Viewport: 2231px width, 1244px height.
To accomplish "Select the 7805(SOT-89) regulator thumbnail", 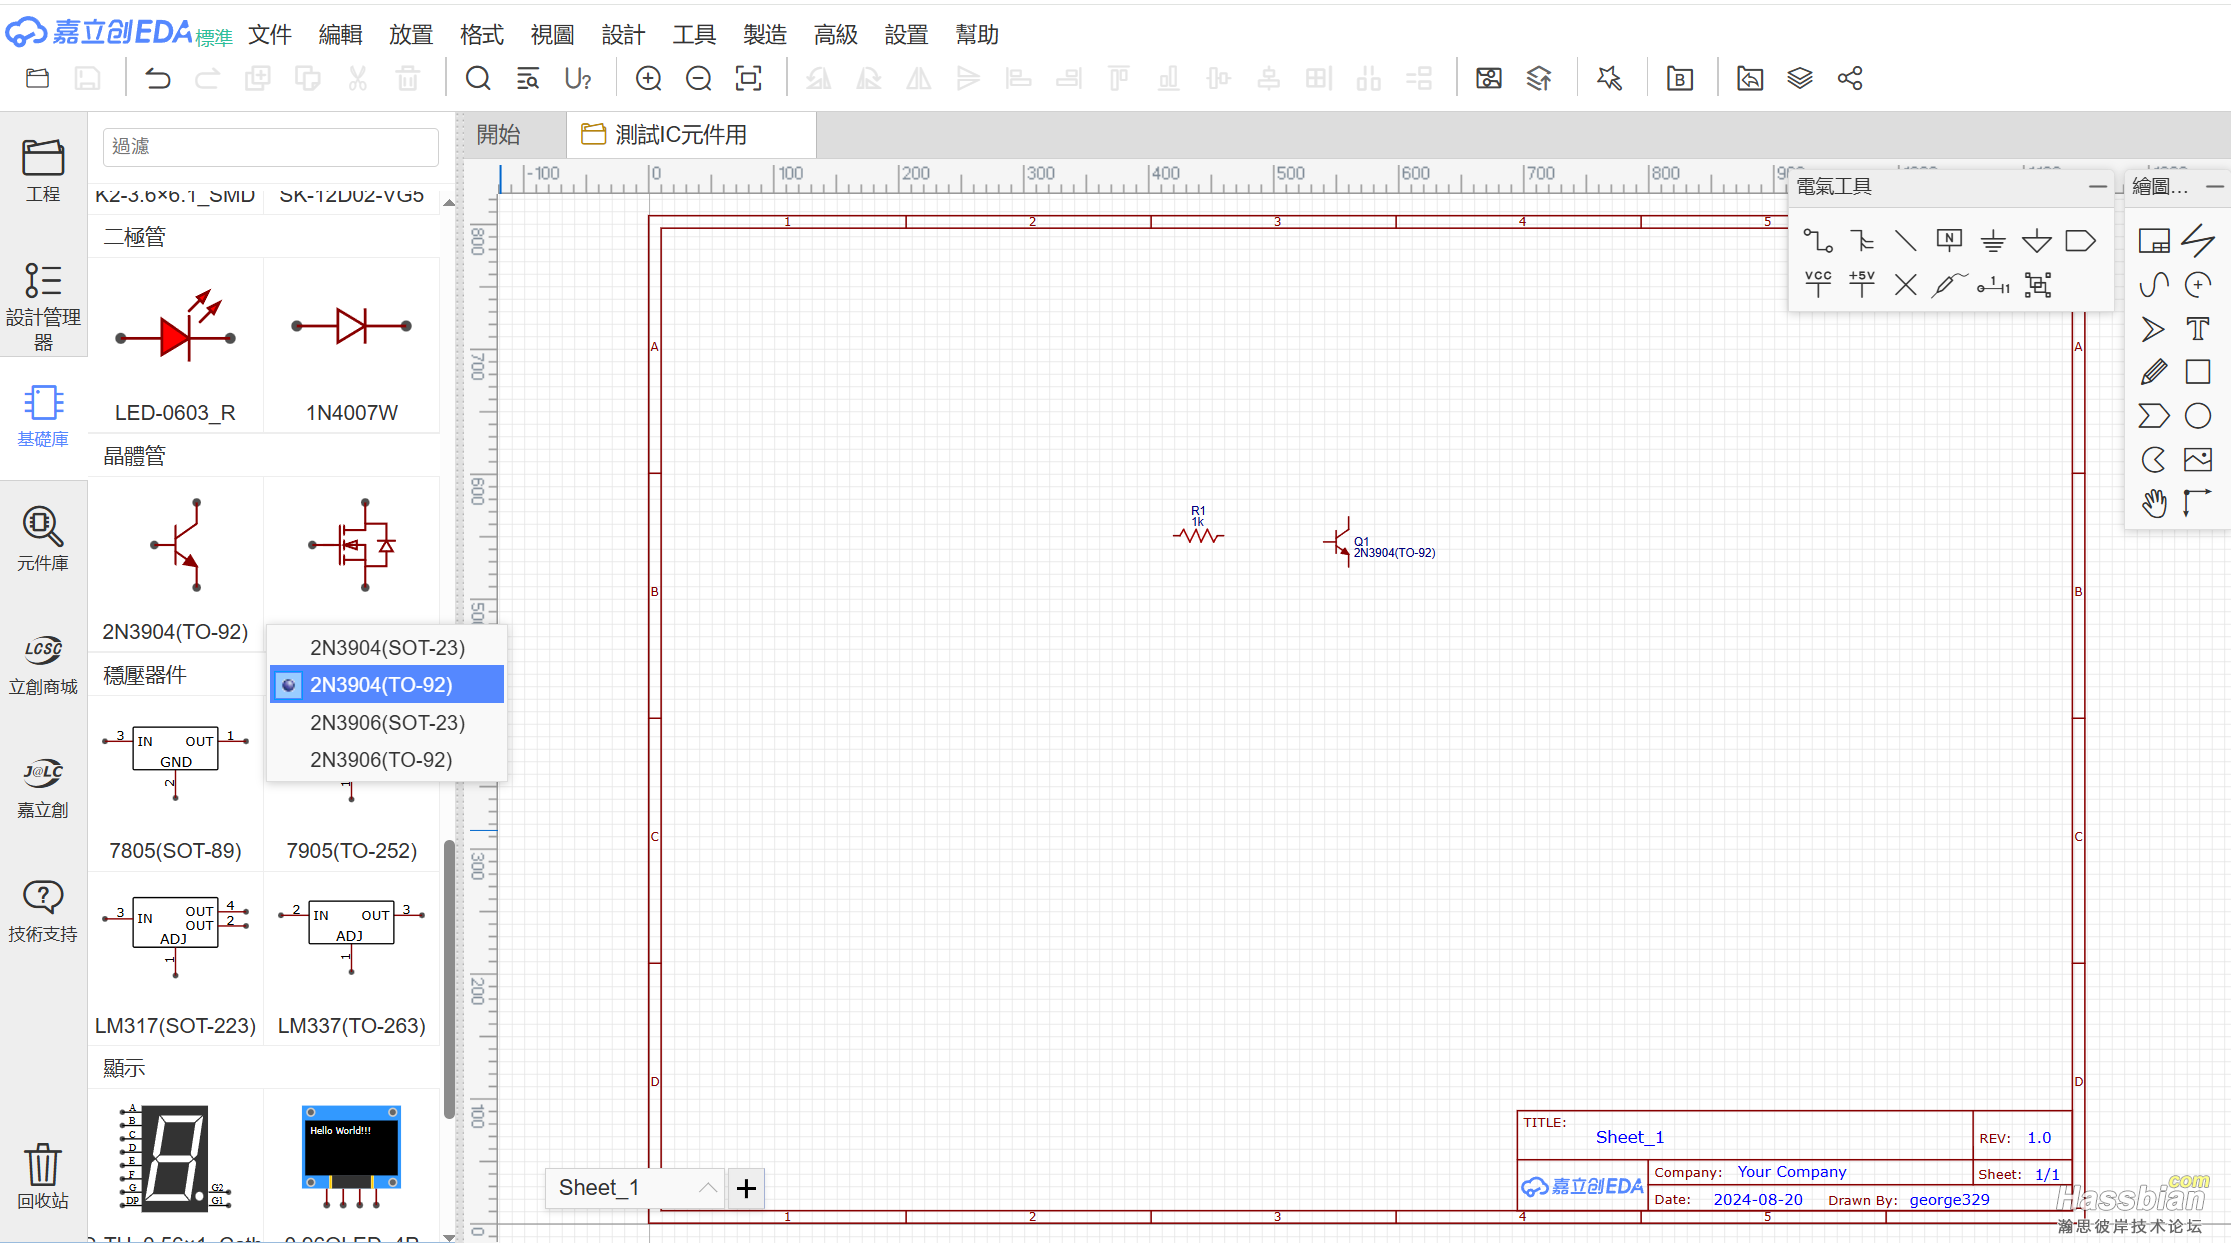I will pos(175,783).
